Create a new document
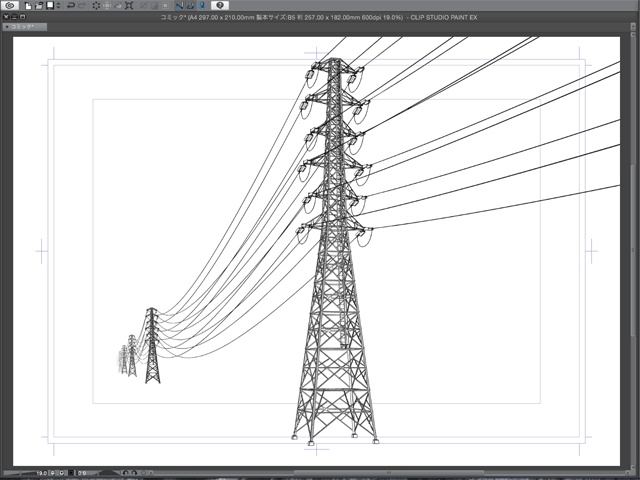 coord(28,6)
